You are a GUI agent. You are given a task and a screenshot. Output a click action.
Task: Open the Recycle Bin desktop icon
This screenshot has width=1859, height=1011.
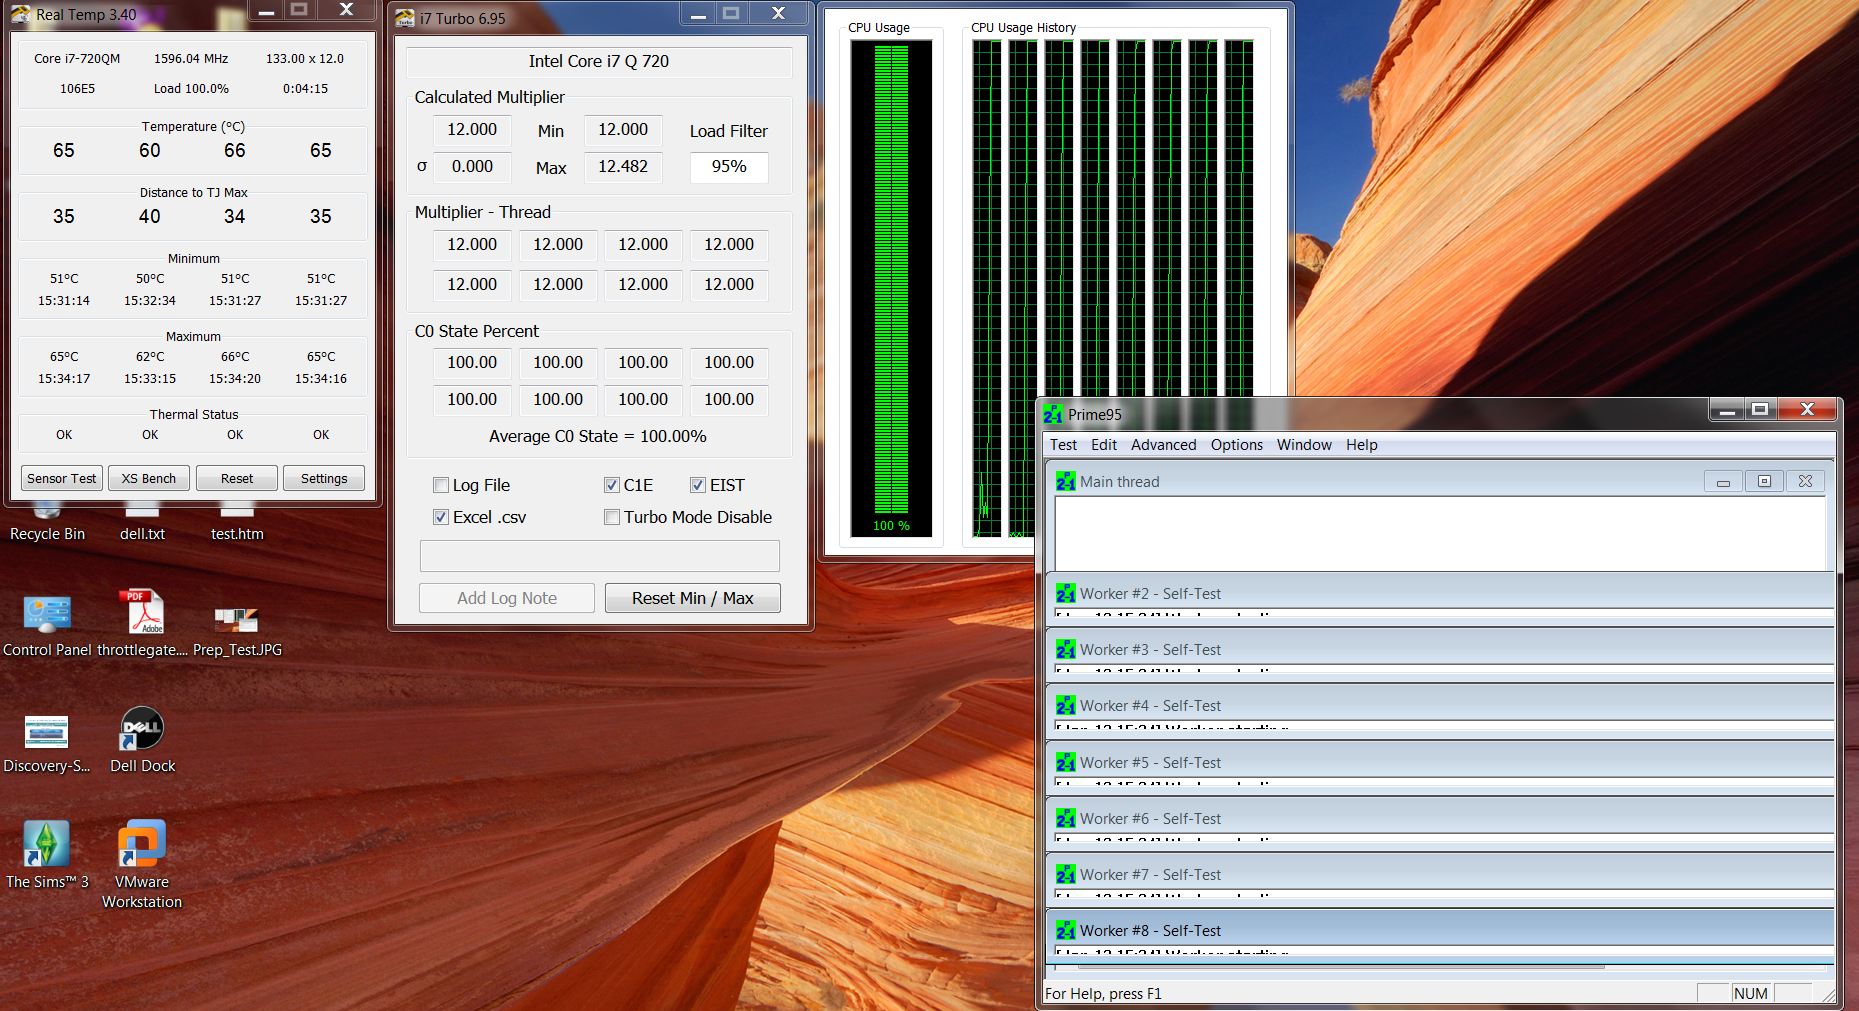[47, 524]
